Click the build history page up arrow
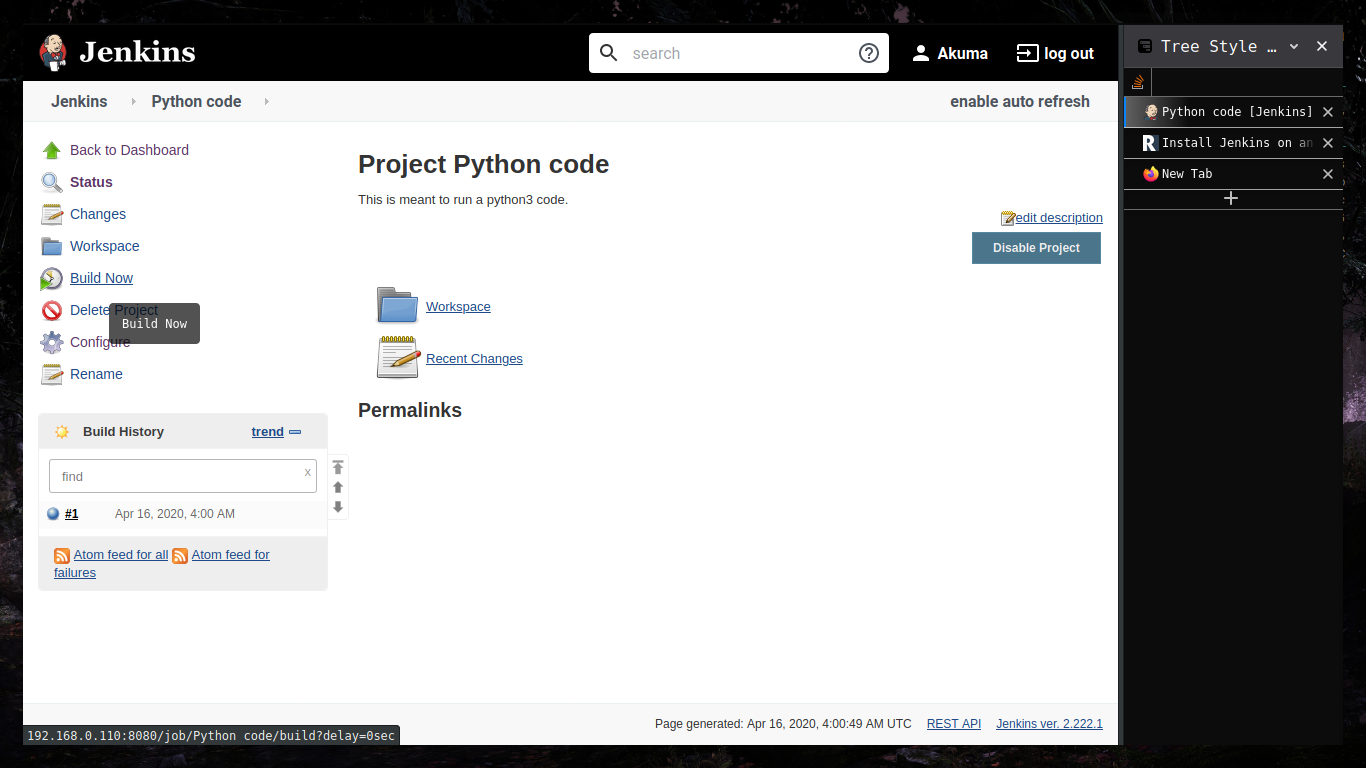 pos(338,487)
